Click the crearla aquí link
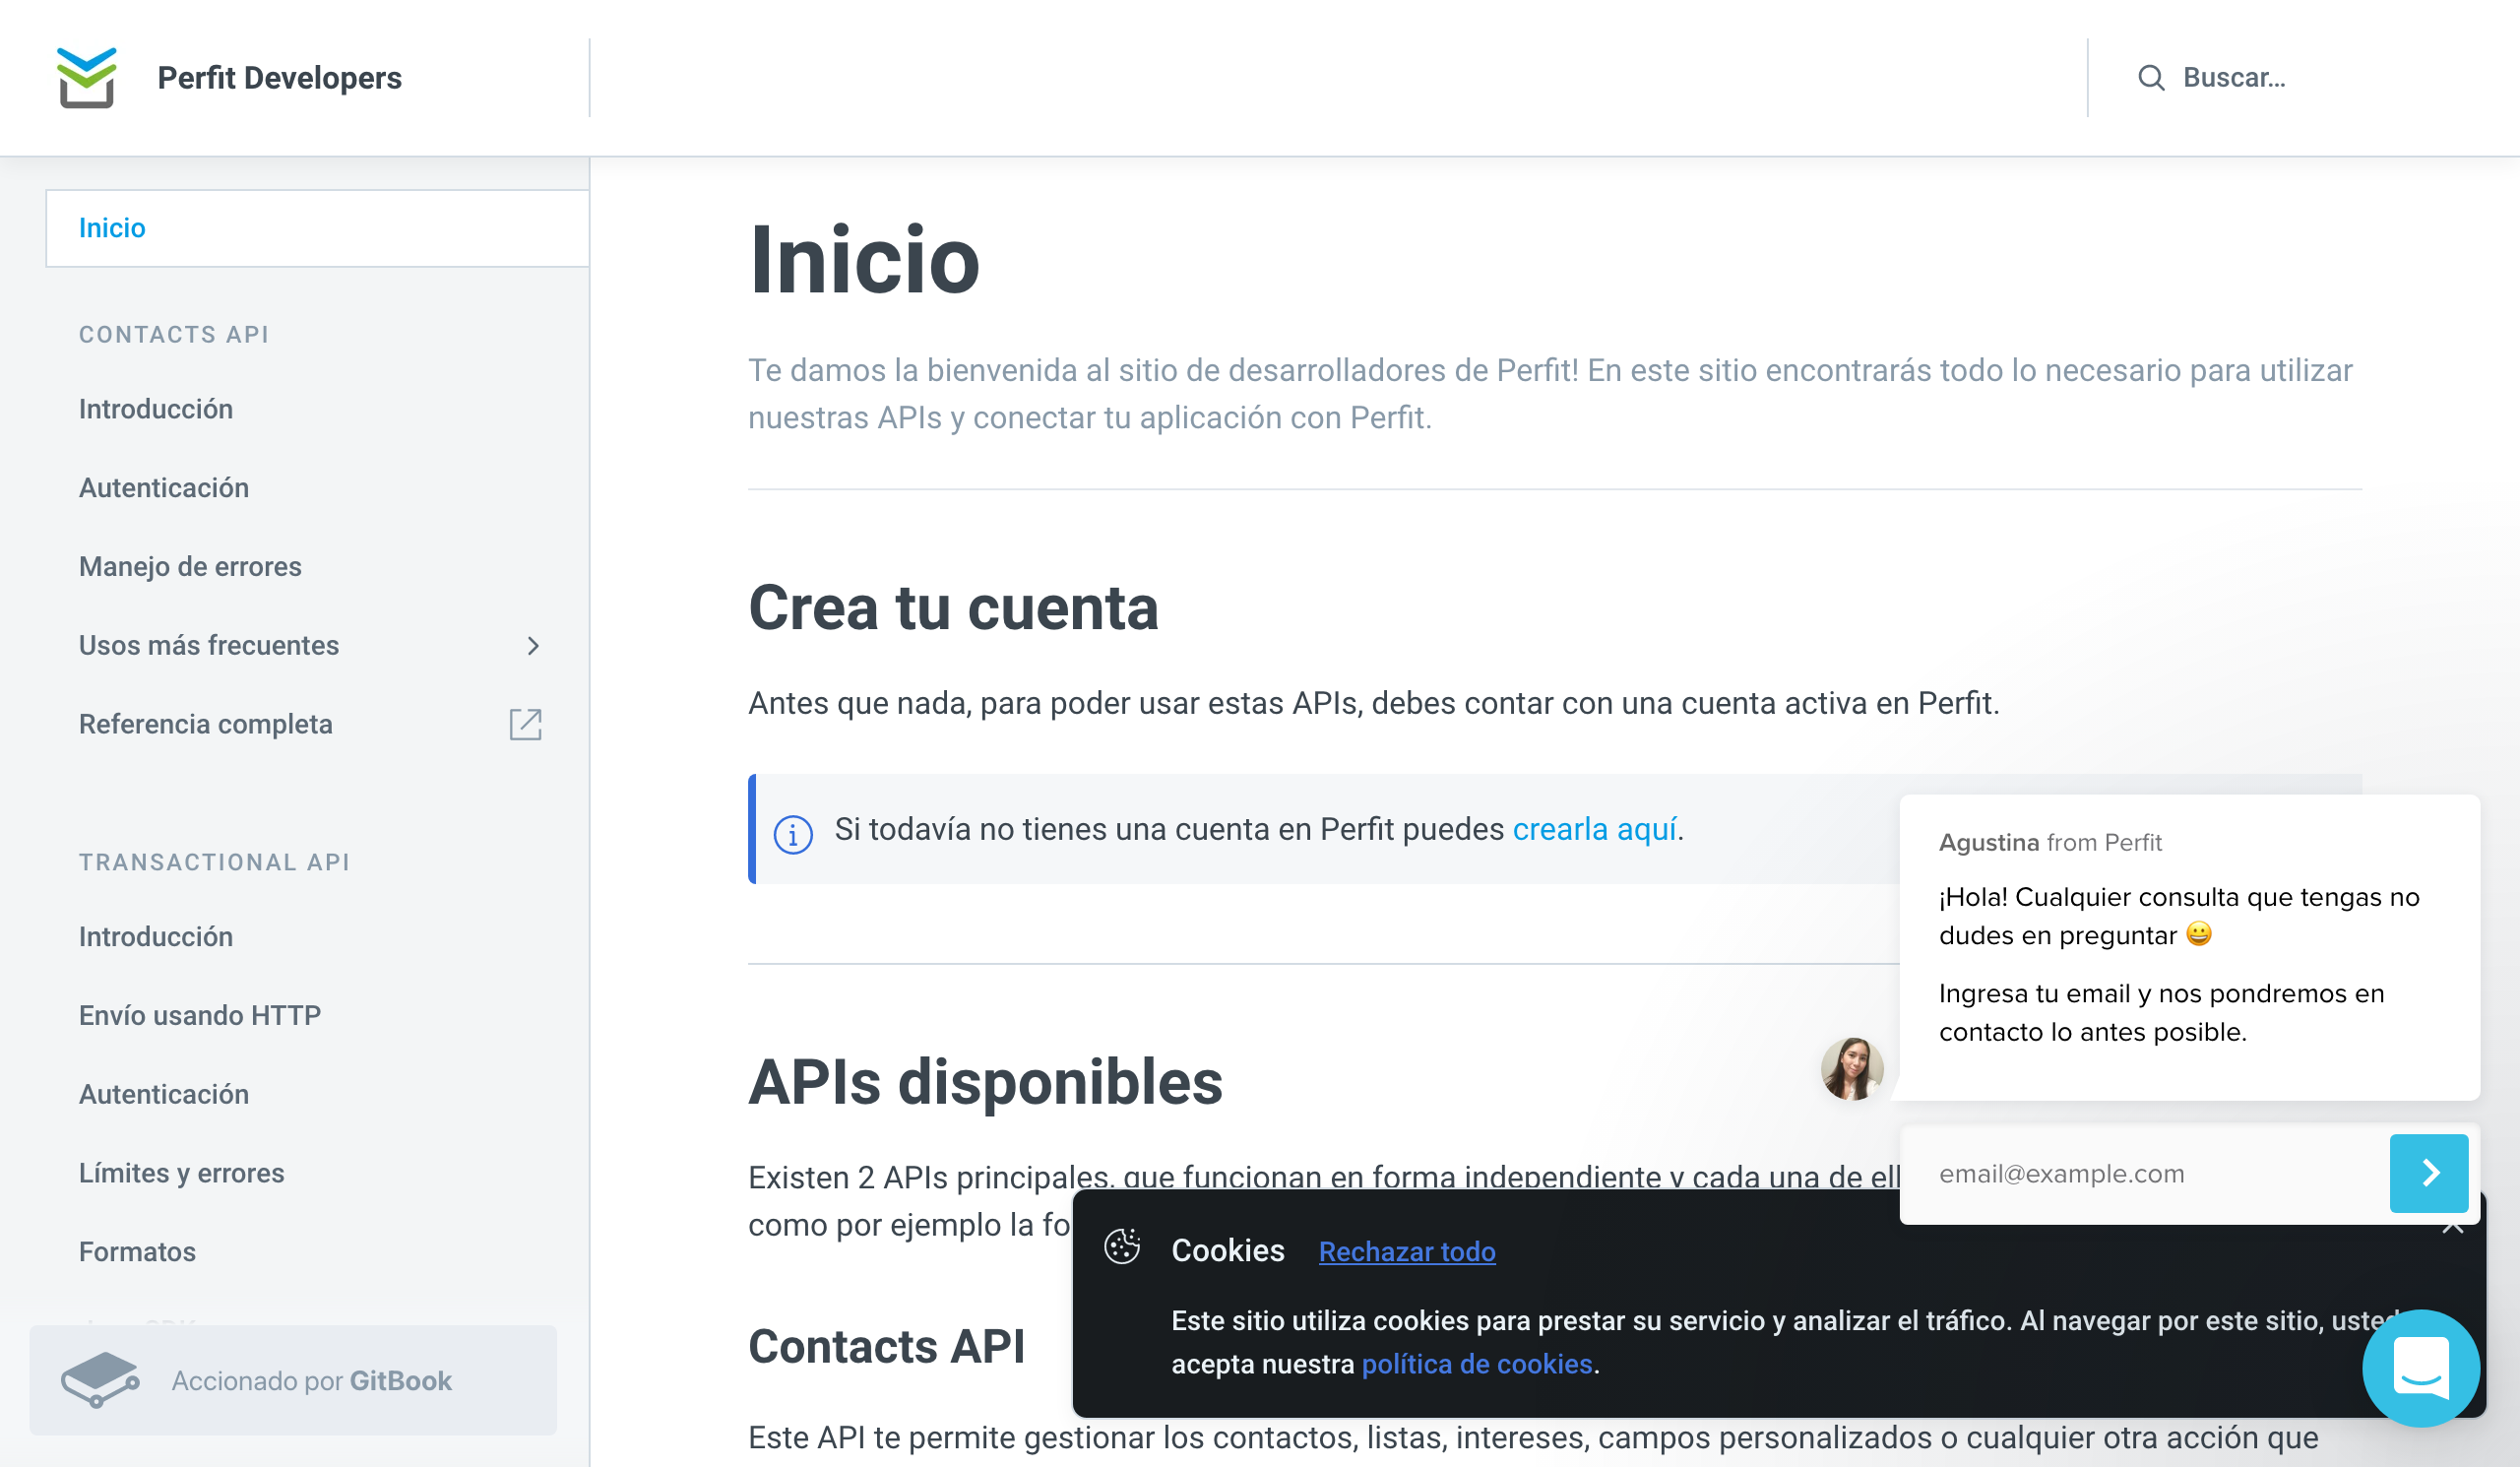This screenshot has height=1467, width=2520. coord(1594,829)
